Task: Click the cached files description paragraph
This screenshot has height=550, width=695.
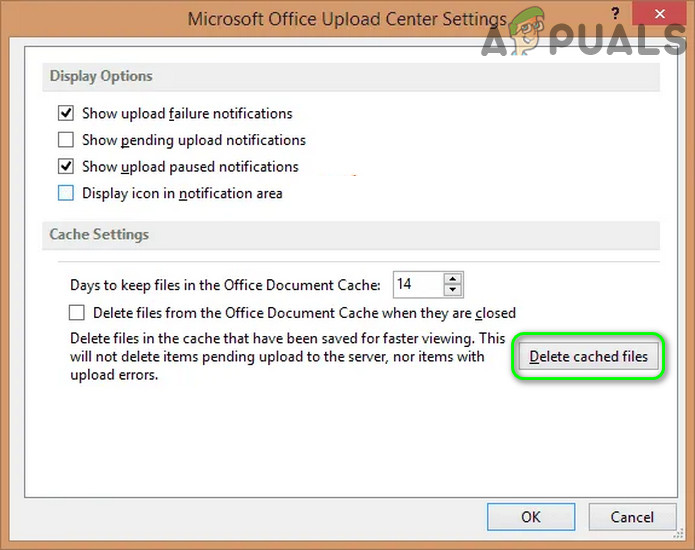Action: pyautogui.click(x=287, y=357)
